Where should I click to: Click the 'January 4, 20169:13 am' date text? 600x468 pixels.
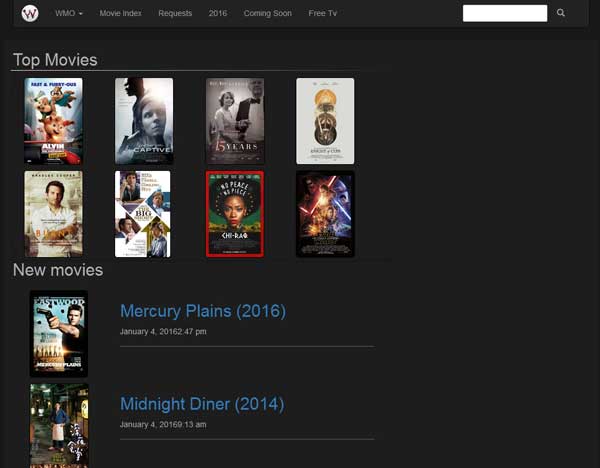pos(163,424)
